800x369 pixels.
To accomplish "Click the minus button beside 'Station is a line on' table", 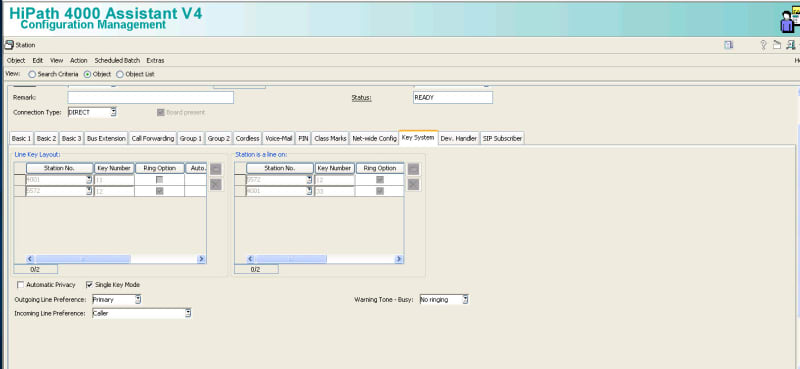I will (413, 169).
